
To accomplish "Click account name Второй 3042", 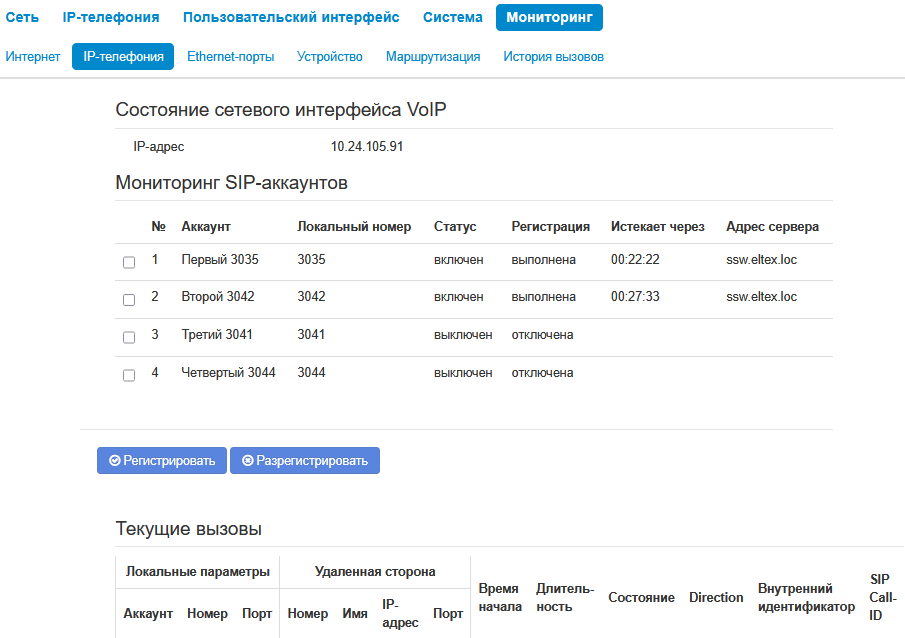I will point(218,297).
